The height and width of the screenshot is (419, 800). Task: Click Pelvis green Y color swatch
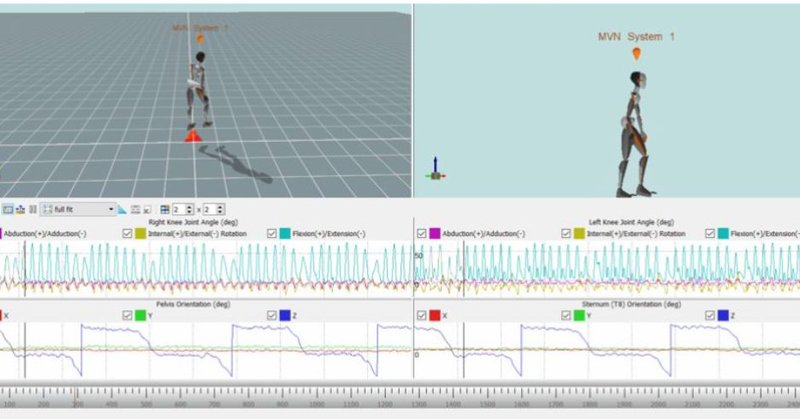(x=140, y=315)
